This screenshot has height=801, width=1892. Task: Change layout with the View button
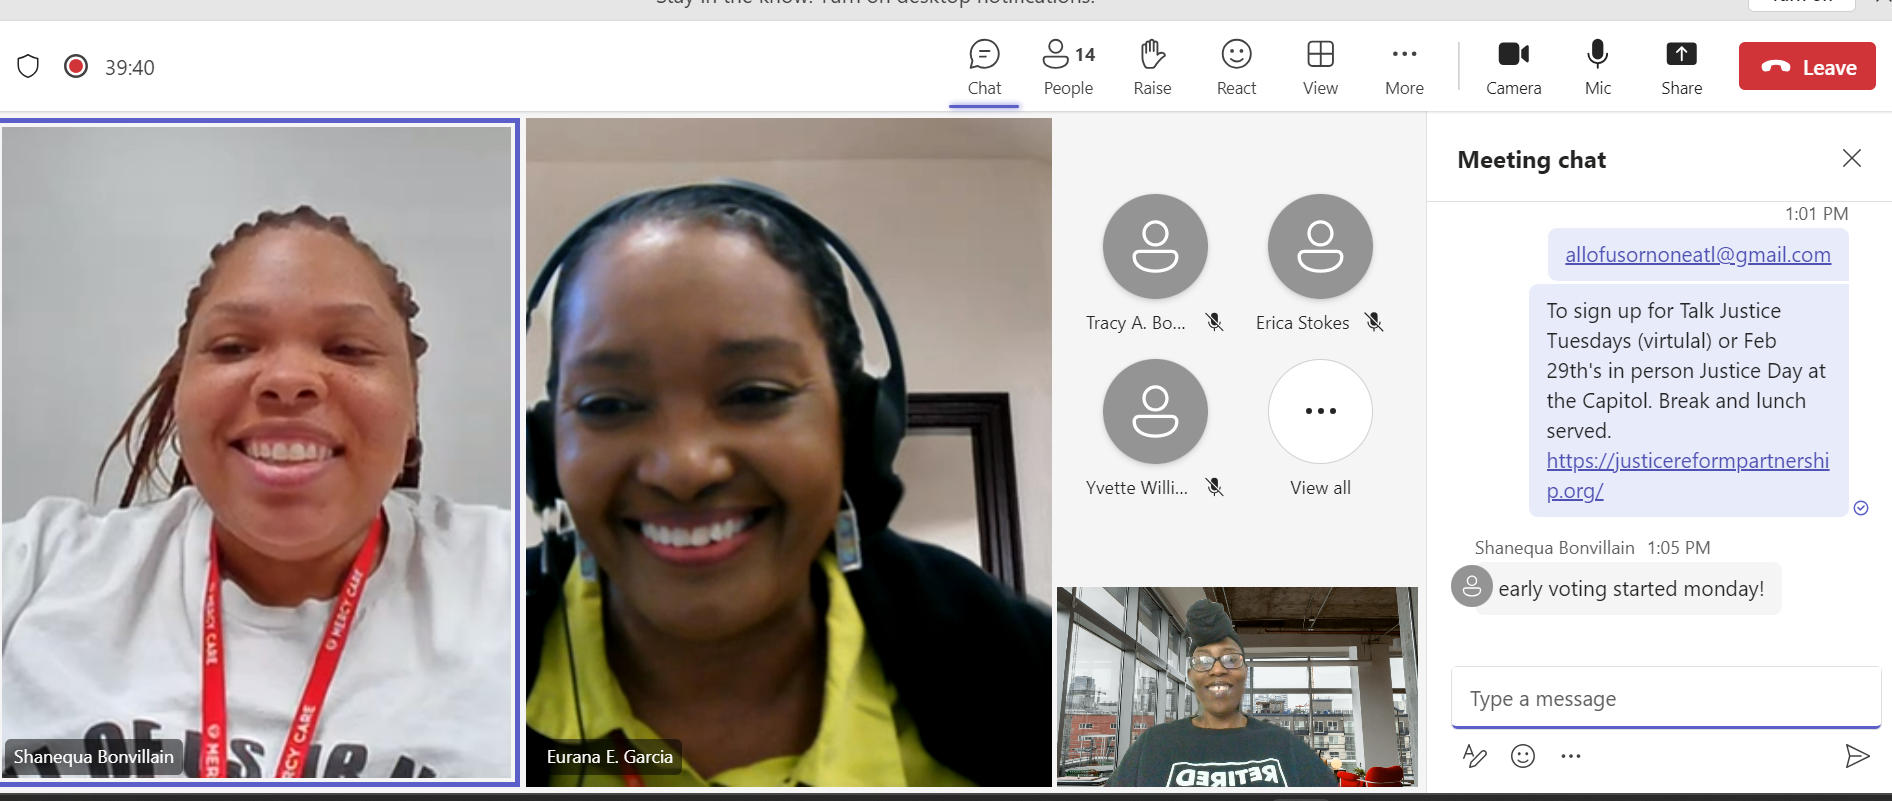pos(1320,67)
